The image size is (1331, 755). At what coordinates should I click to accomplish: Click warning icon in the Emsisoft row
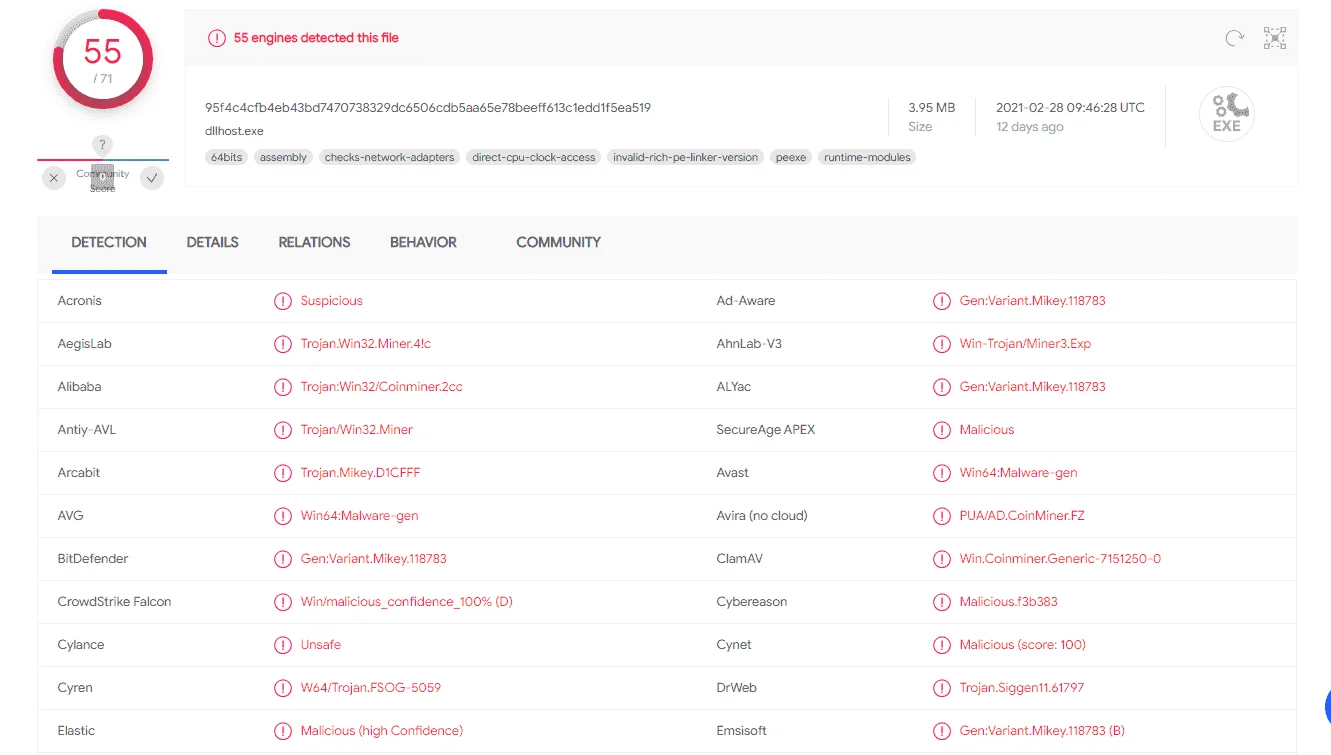pos(942,731)
